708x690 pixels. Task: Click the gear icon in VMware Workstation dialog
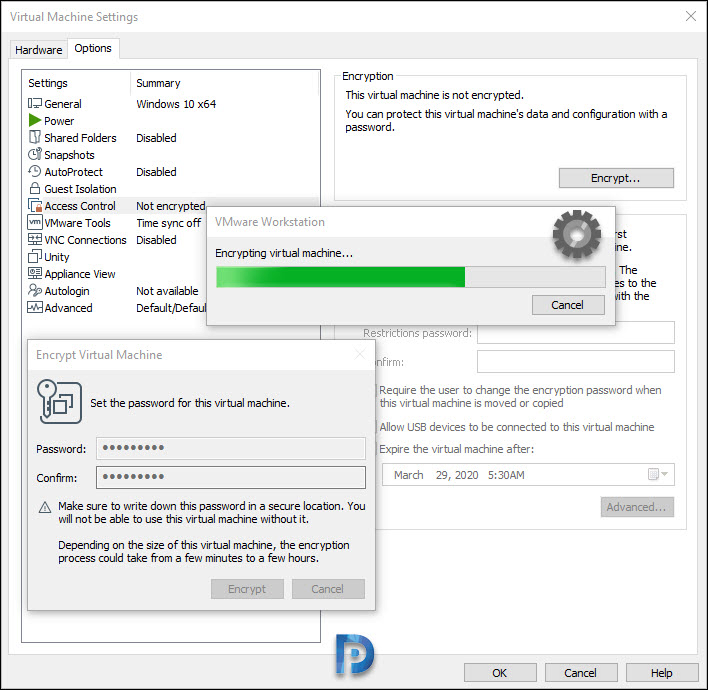tap(577, 234)
